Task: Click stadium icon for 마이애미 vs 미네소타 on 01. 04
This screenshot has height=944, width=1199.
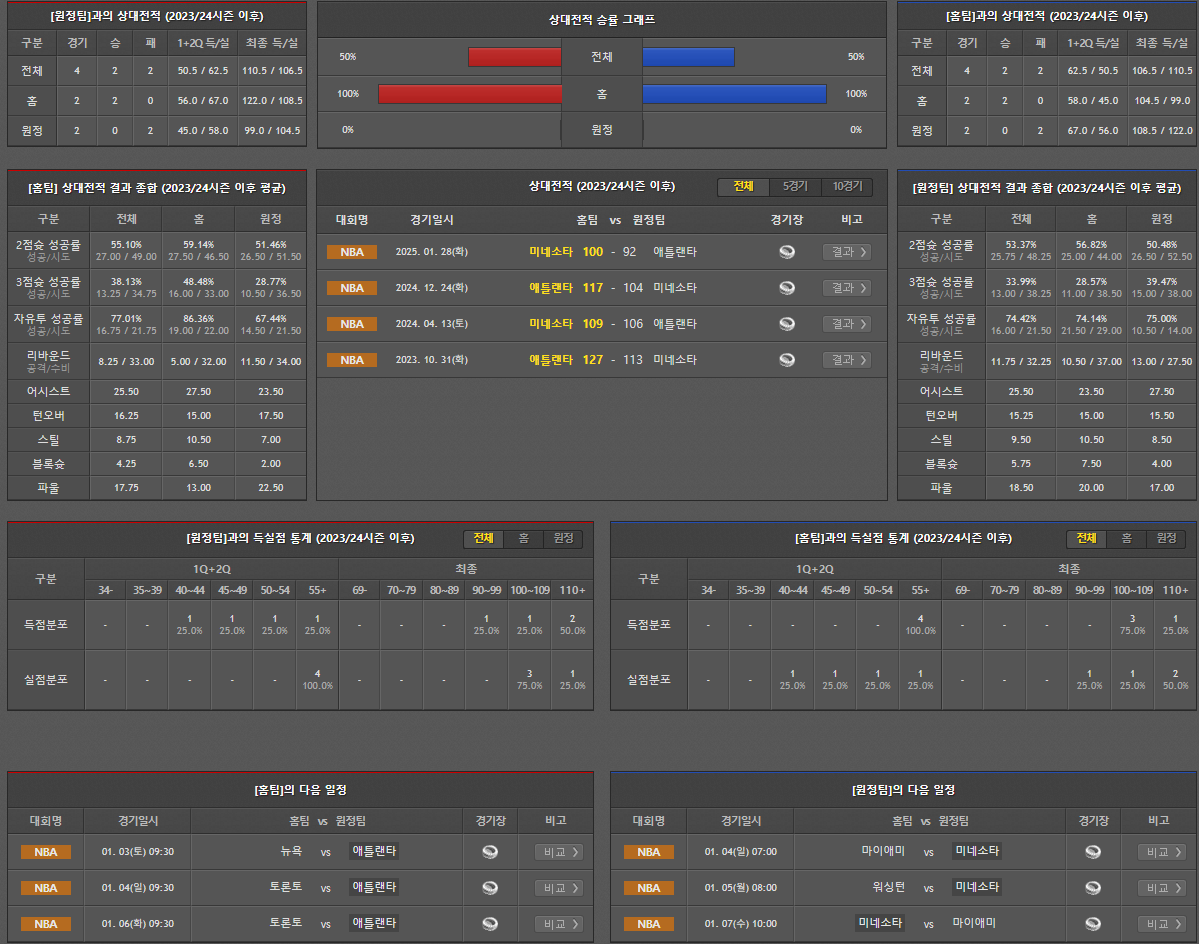Action: point(1093,852)
